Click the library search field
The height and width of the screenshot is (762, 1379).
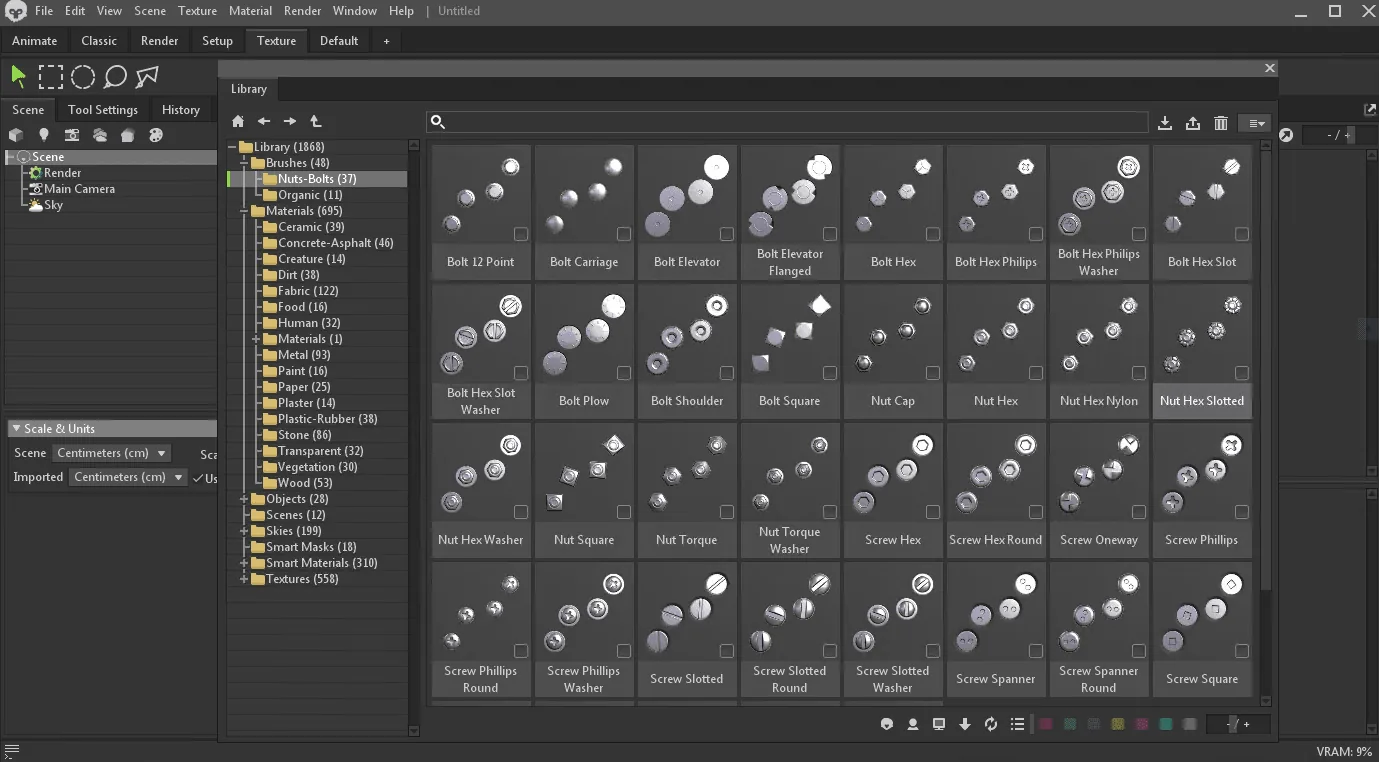point(787,122)
